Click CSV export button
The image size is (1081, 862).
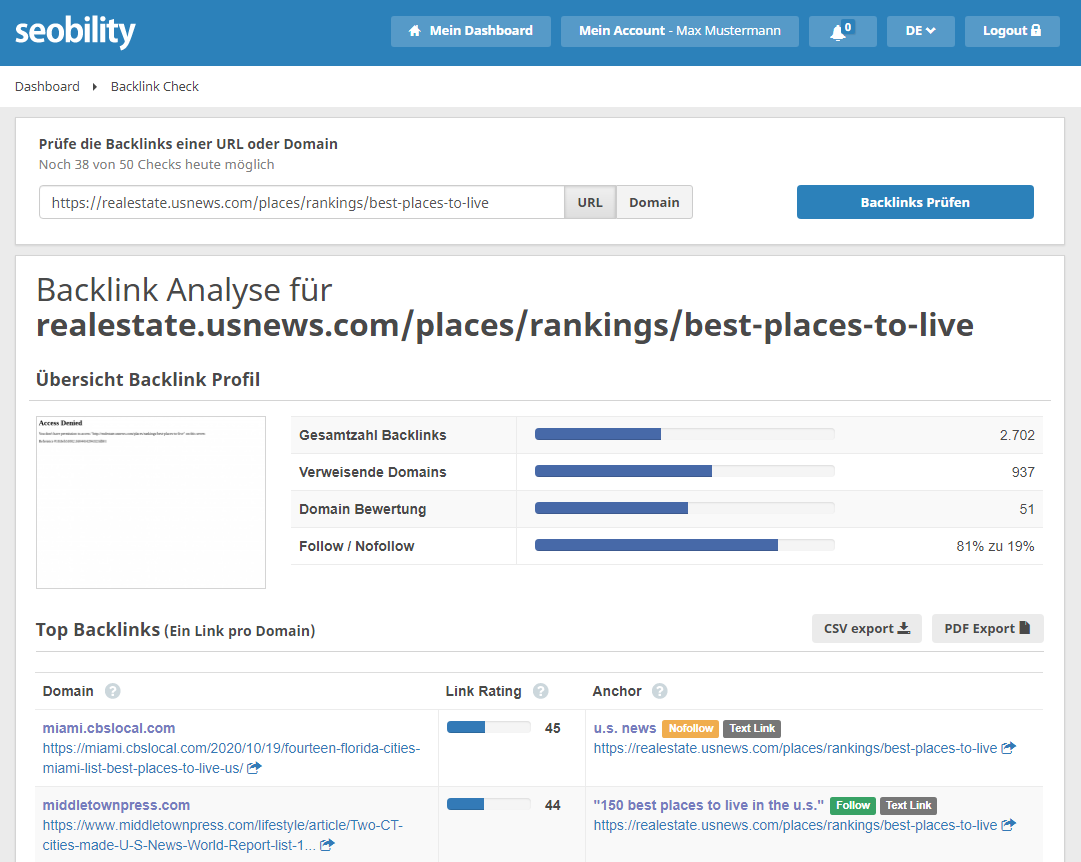coord(867,628)
